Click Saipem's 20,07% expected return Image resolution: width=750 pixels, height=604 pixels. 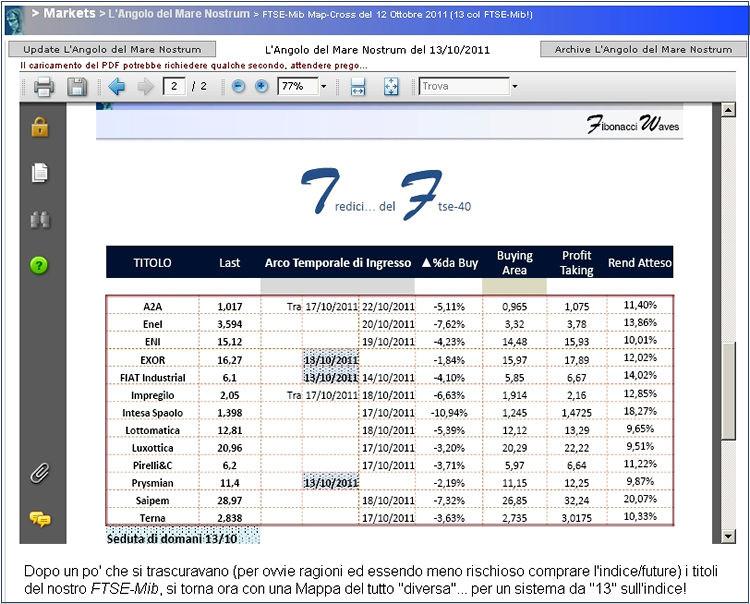point(640,499)
